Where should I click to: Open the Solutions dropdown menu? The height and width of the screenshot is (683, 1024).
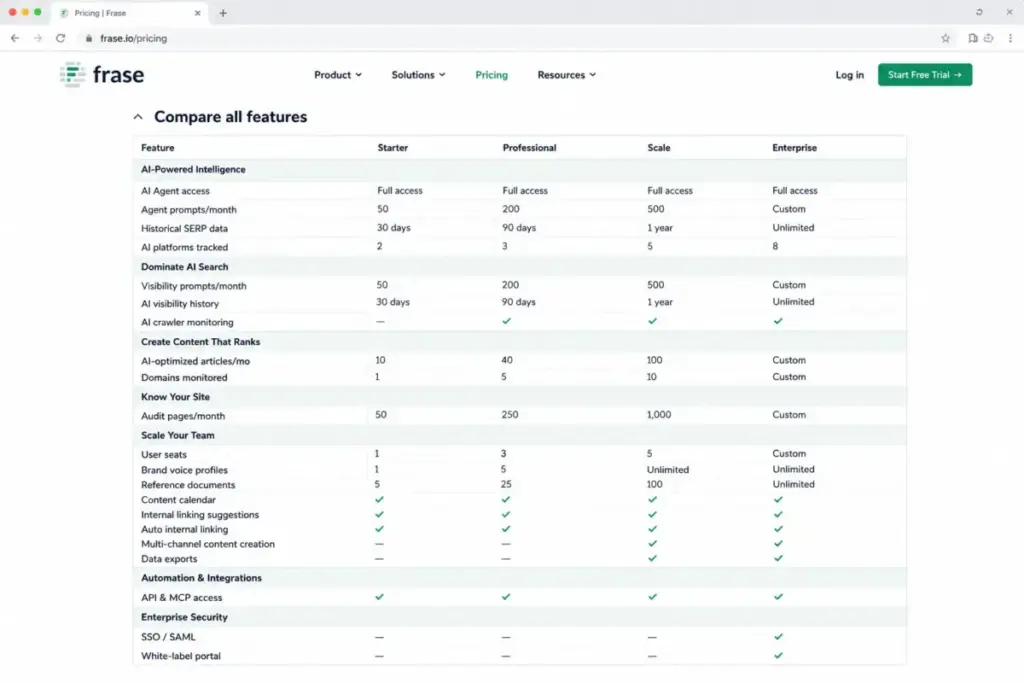point(419,75)
